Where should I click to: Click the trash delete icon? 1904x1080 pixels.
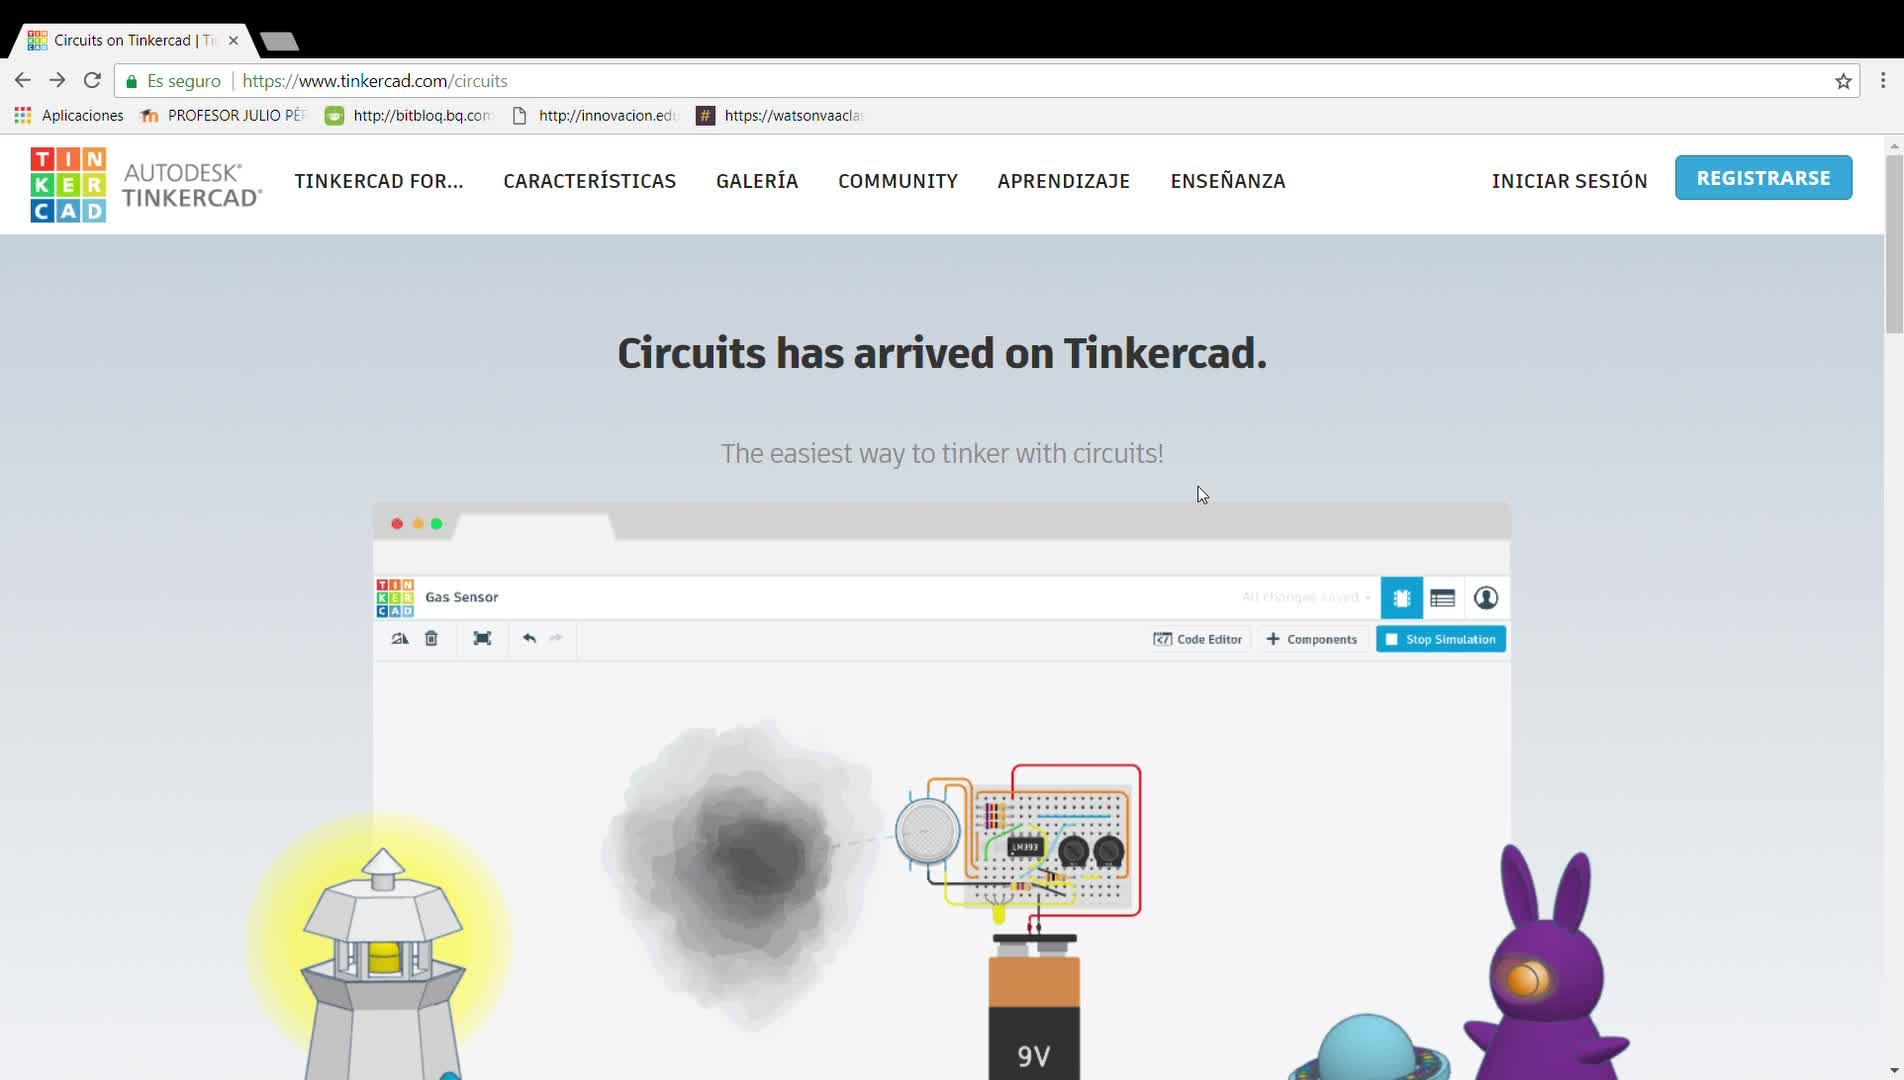coord(431,638)
